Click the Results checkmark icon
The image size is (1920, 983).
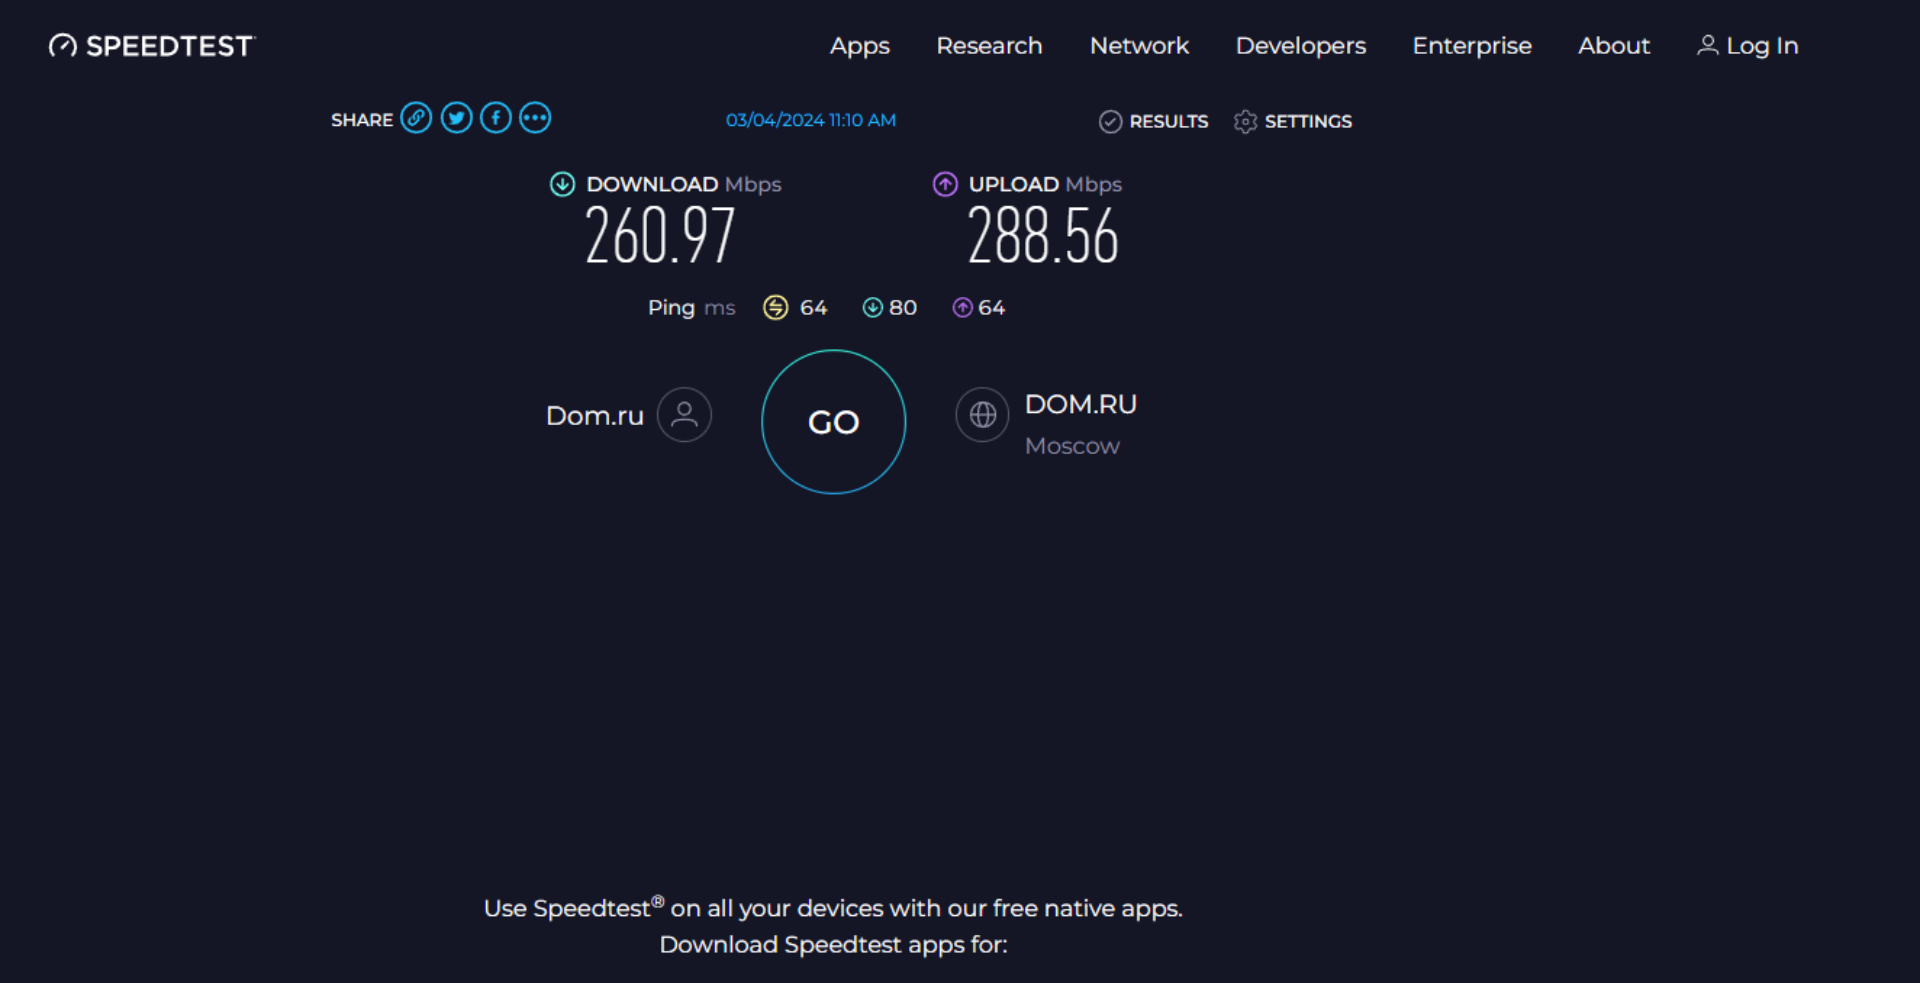pos(1110,122)
